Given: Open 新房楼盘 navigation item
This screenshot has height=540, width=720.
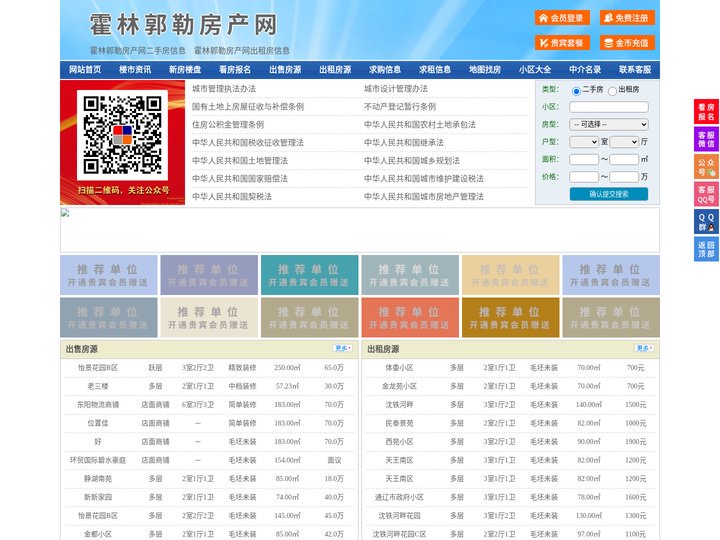Looking at the screenshot, I should (x=185, y=70).
